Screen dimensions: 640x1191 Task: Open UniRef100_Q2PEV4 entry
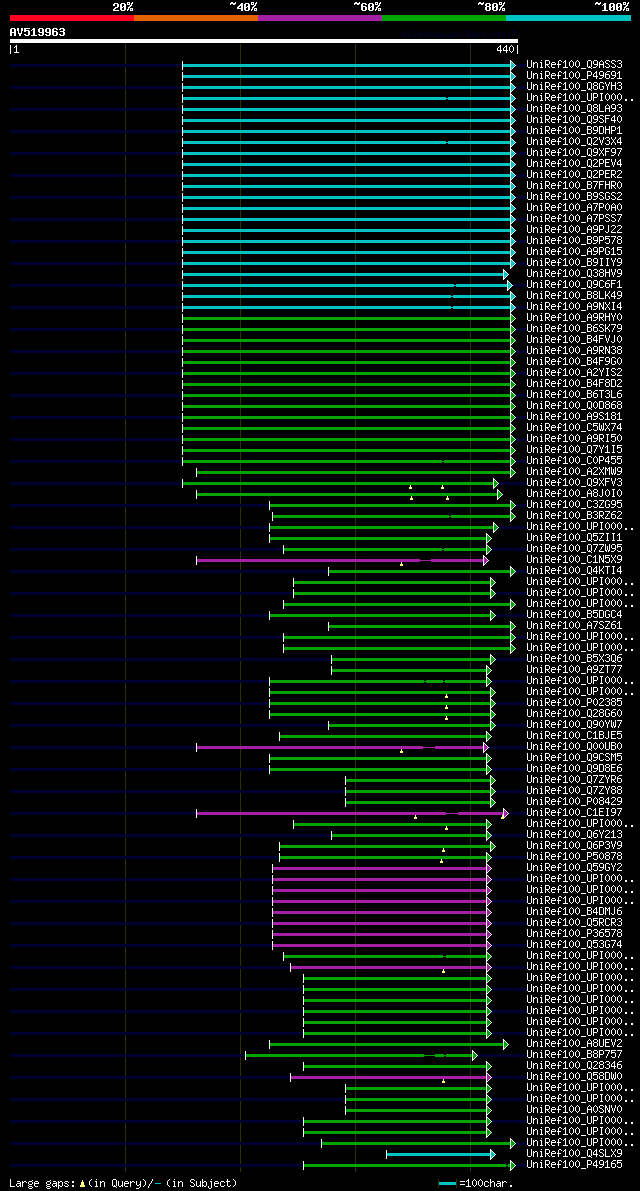tap(574, 164)
